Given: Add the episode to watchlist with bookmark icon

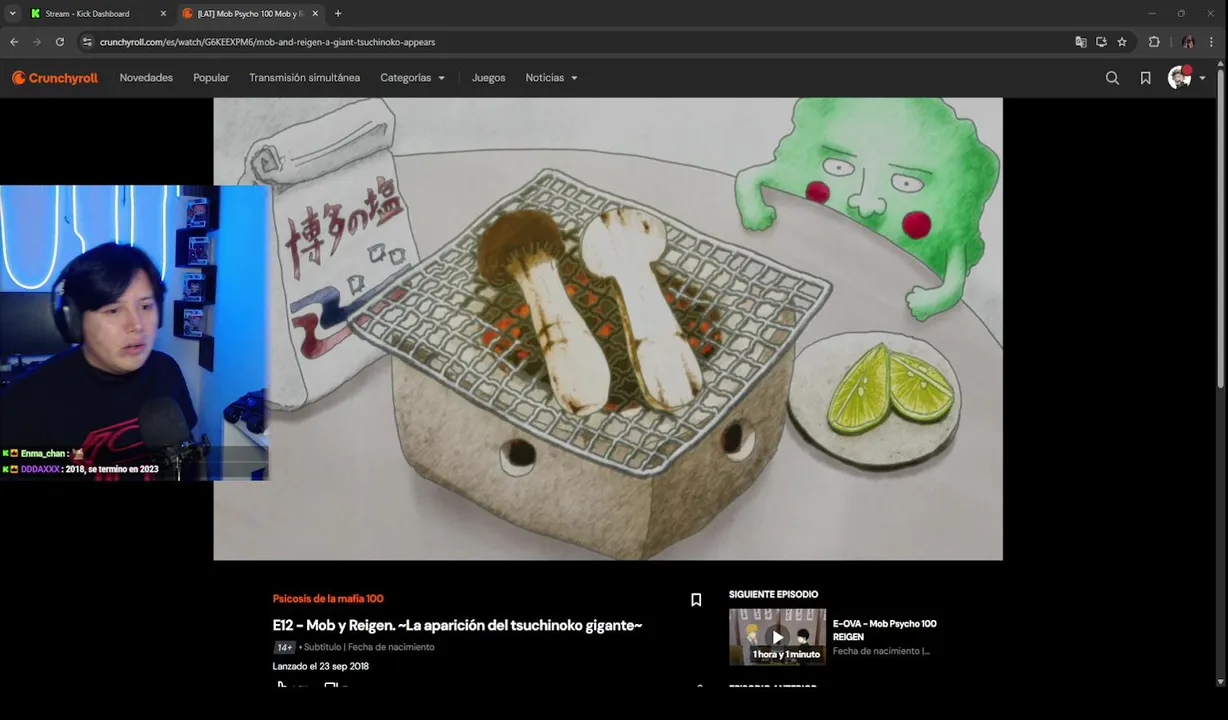Looking at the screenshot, I should tap(696, 600).
